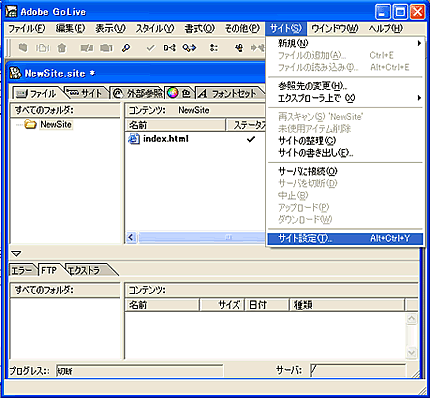Click the FTP pane scroll-down arrow
Image resolution: width=430 pixels, height=398 pixels.
412,353
